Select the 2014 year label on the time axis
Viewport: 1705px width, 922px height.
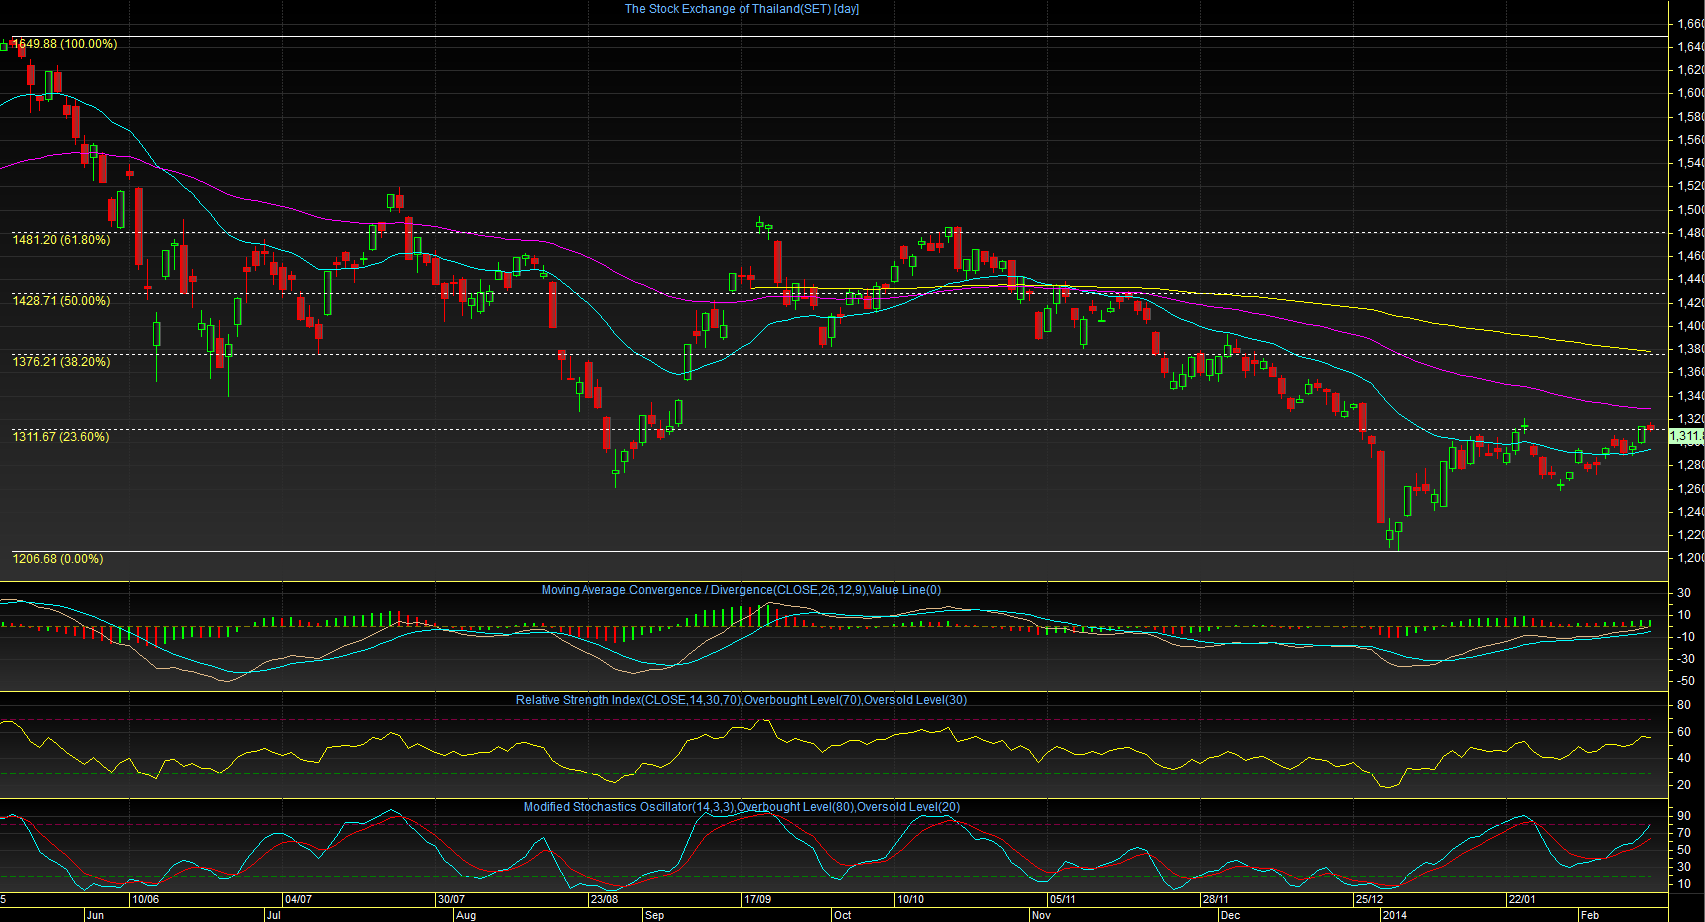point(1394,915)
